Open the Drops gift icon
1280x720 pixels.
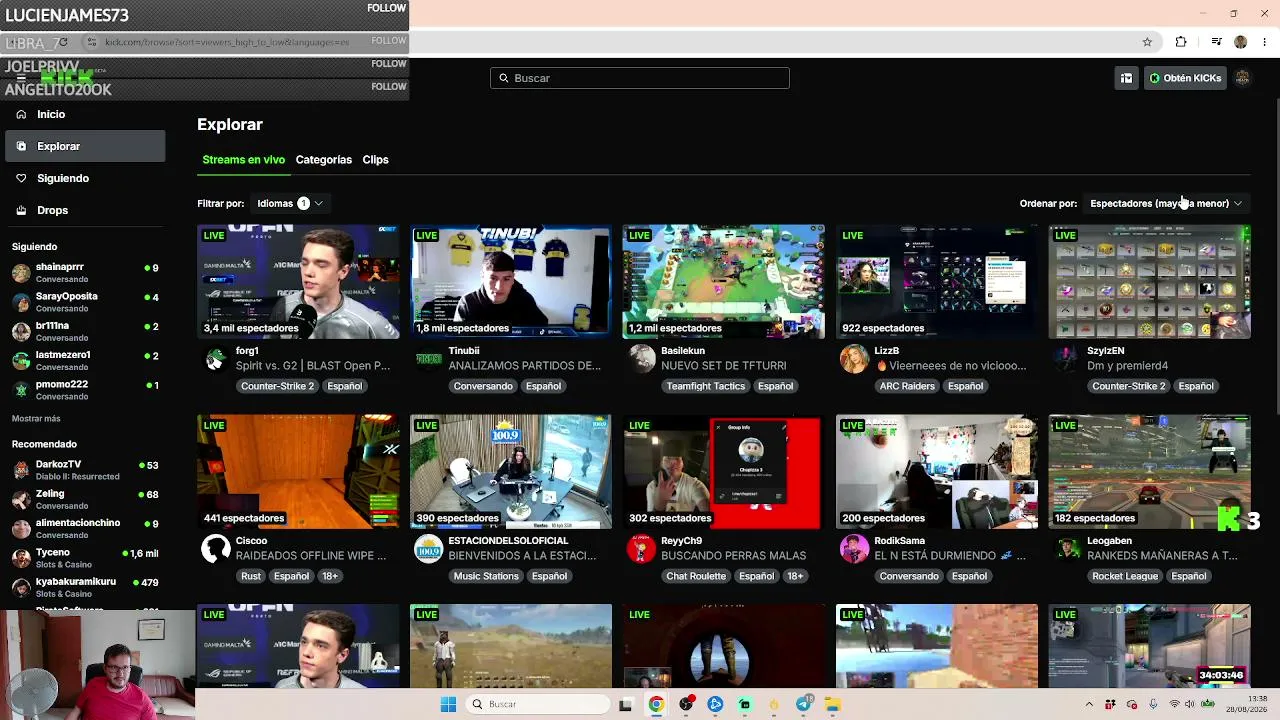21,210
